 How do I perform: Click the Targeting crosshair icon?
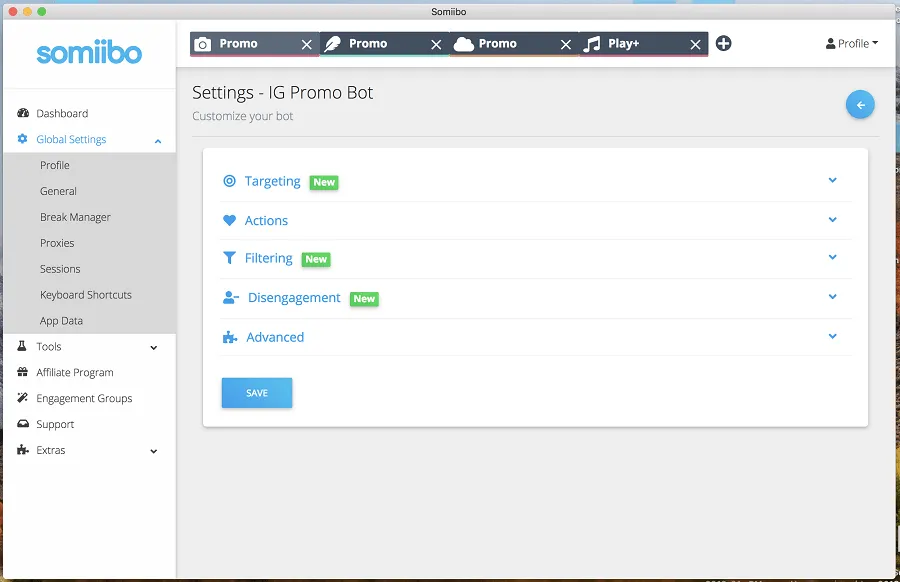(x=229, y=181)
